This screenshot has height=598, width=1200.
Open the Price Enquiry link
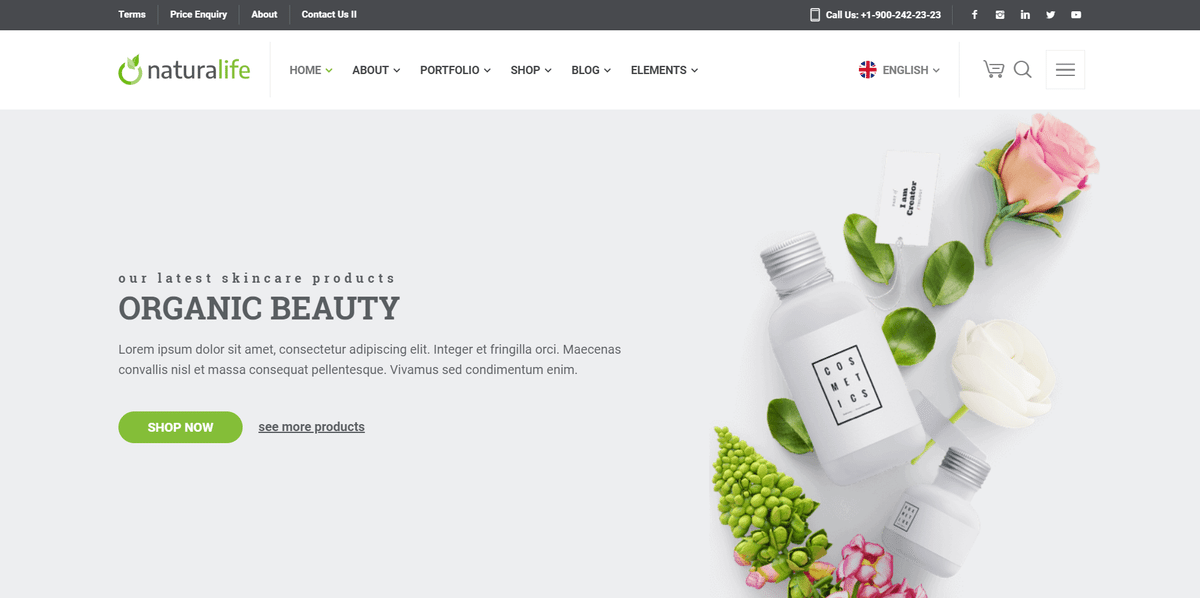pyautogui.click(x=198, y=15)
